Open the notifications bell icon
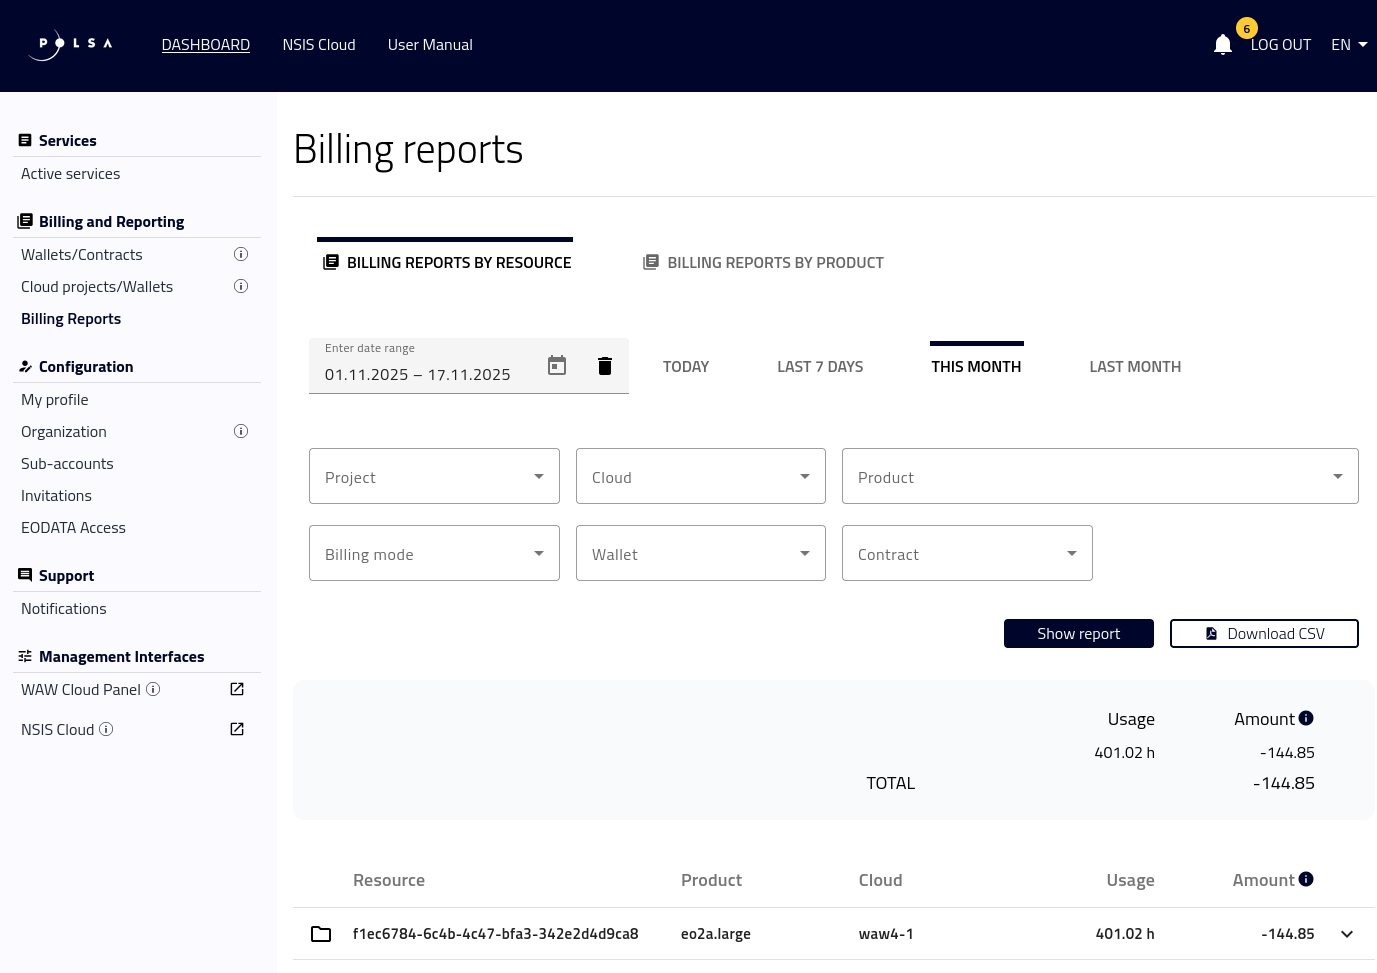The width and height of the screenshot is (1377, 973). coord(1222,45)
